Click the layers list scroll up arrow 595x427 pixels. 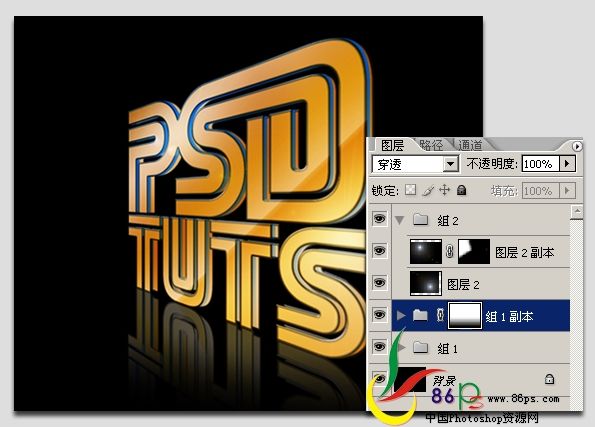[x=577, y=211]
